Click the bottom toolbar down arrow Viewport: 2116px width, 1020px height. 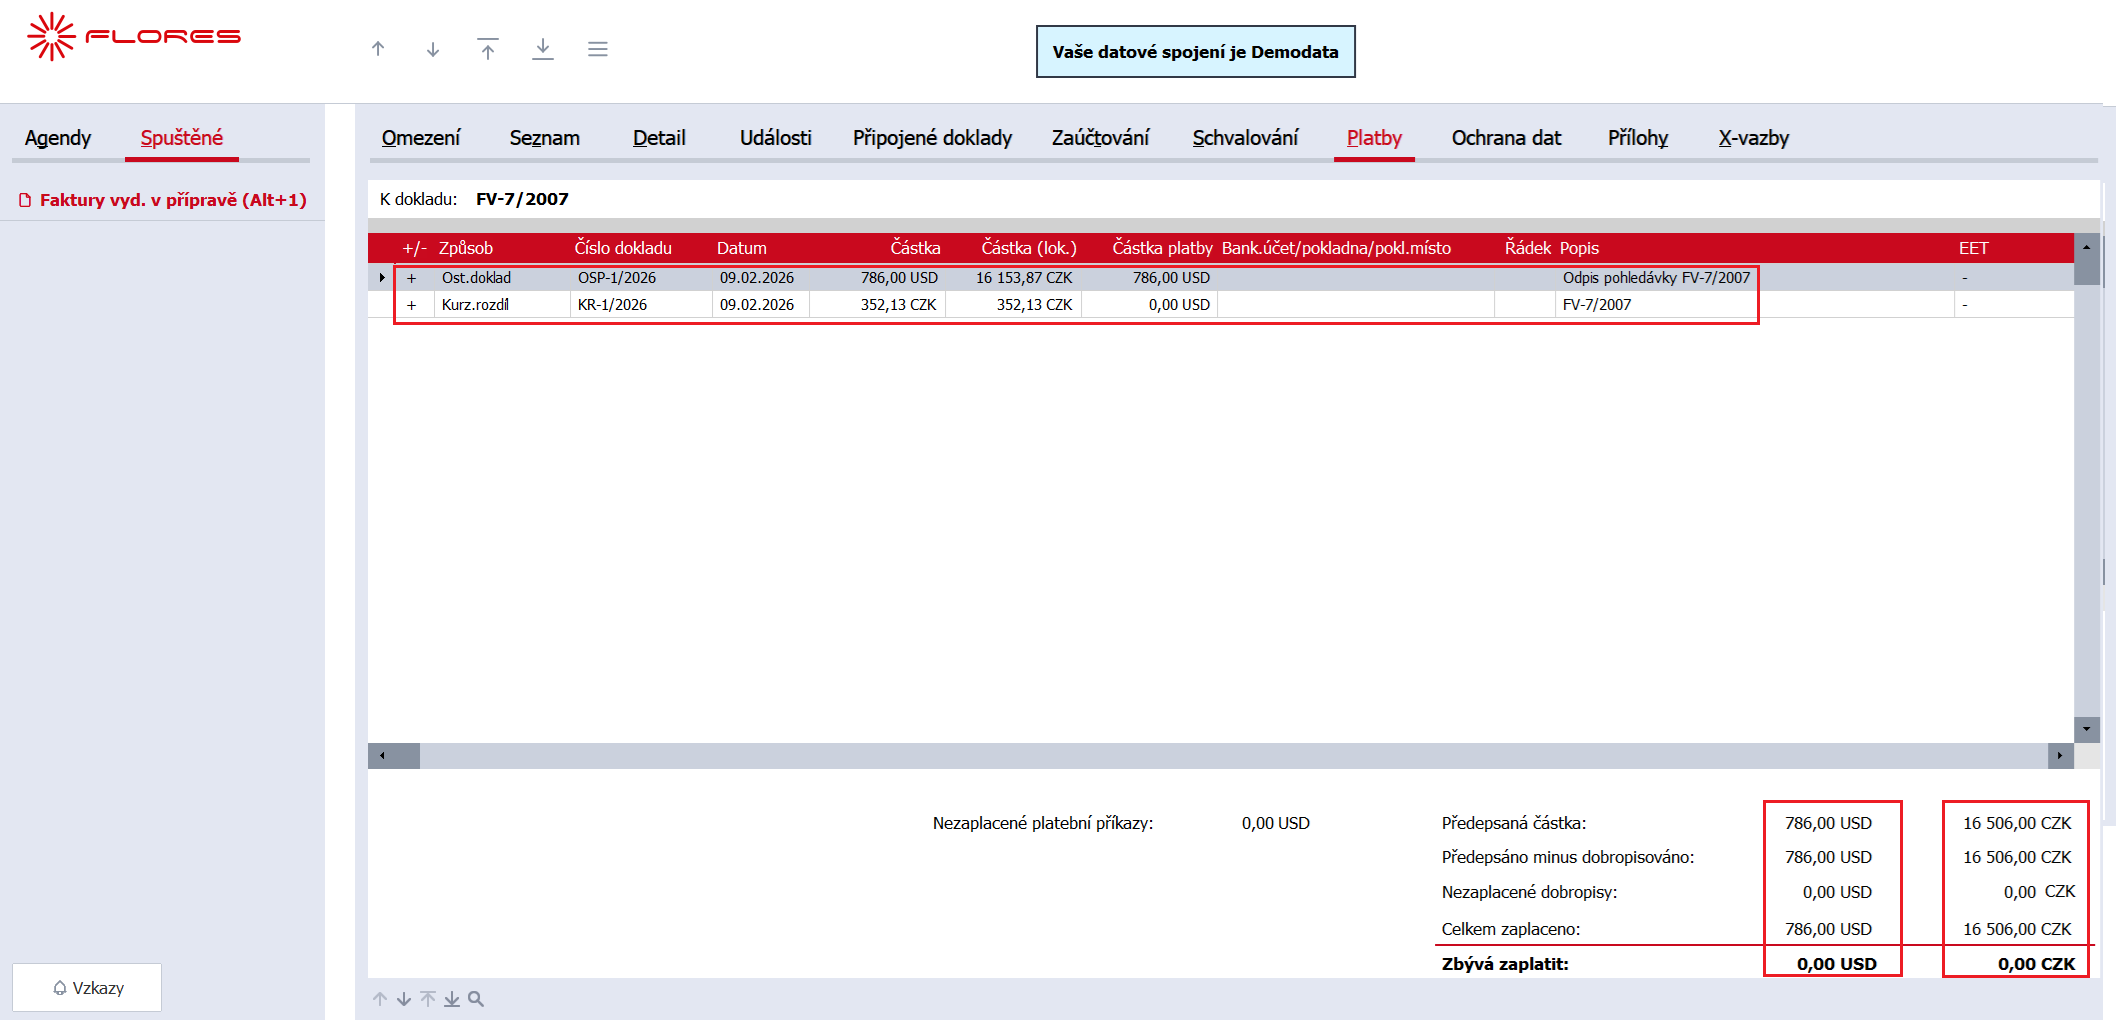pyautogui.click(x=404, y=999)
